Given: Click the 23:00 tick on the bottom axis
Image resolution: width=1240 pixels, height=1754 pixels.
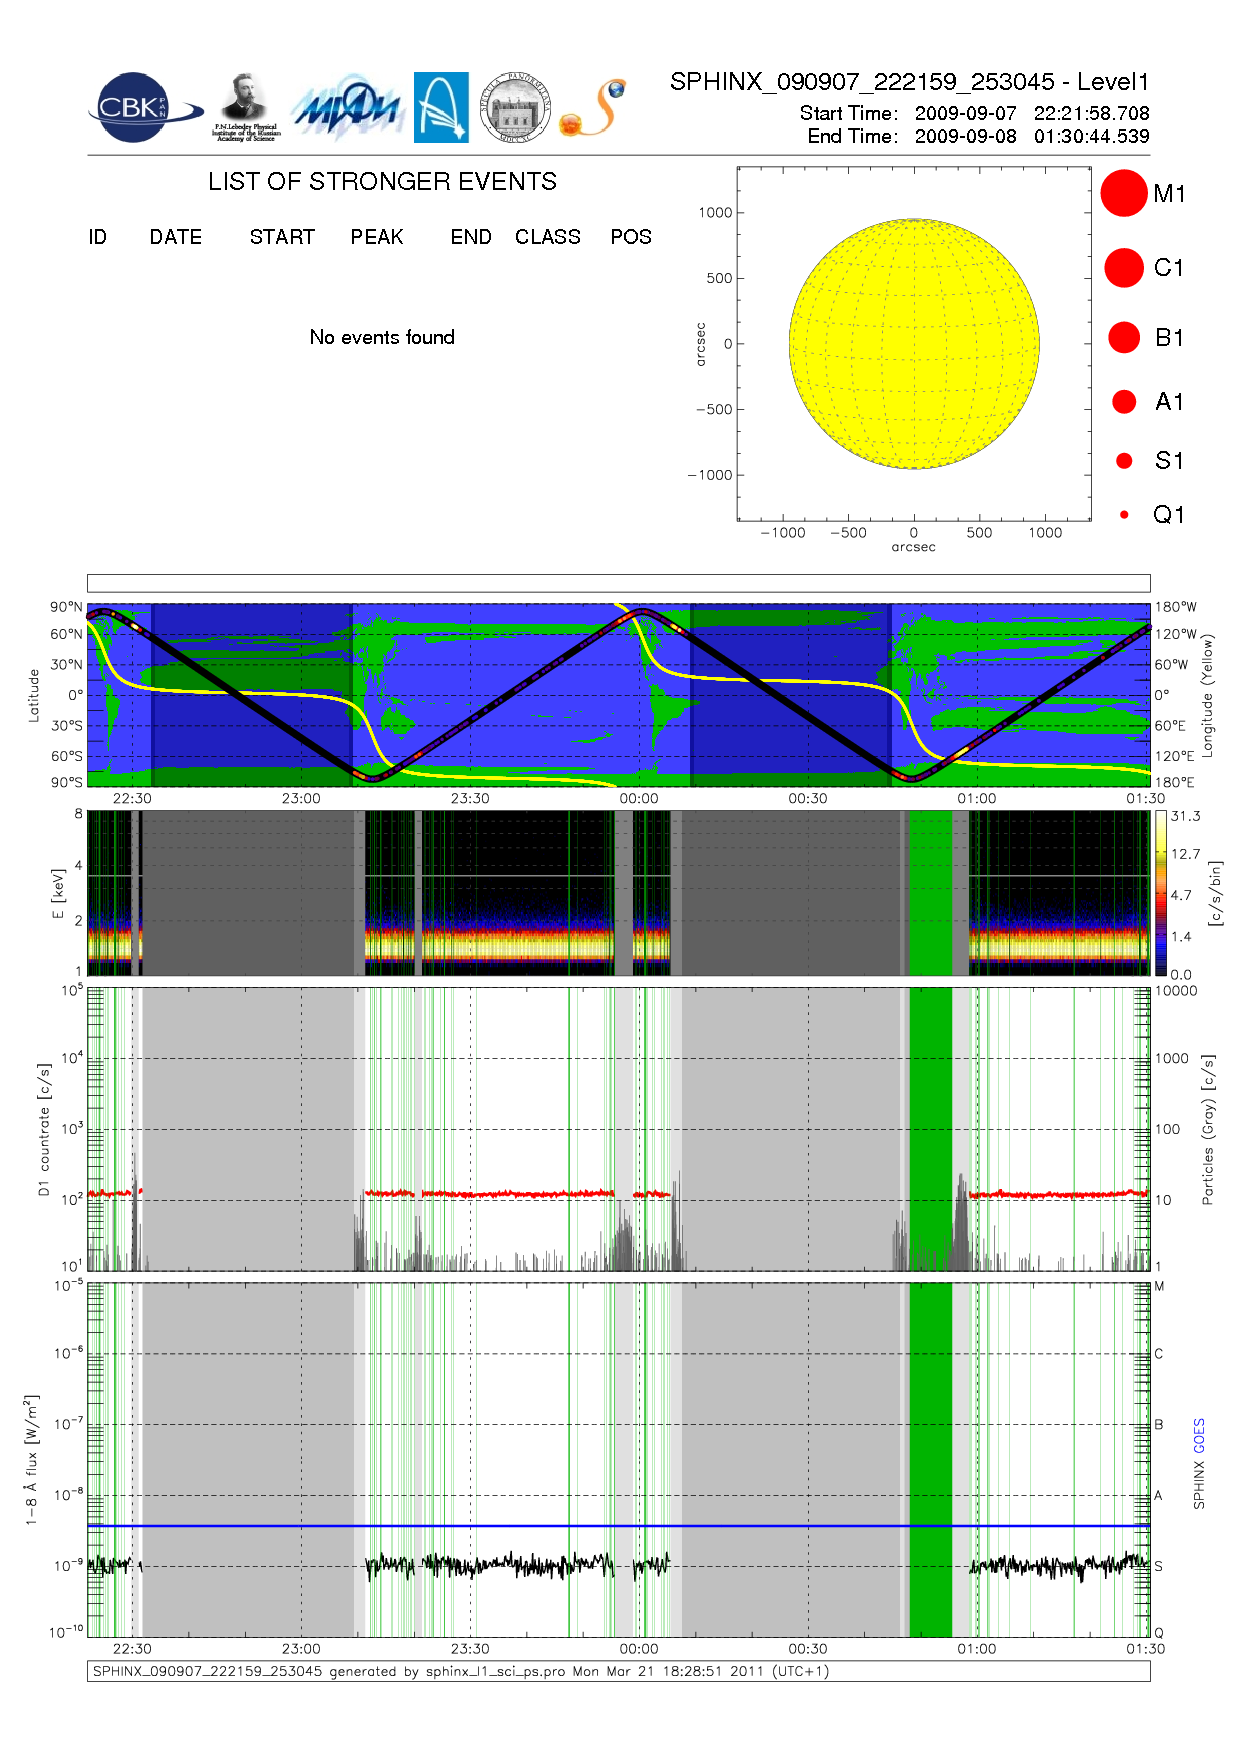Looking at the screenshot, I should click(x=301, y=1649).
